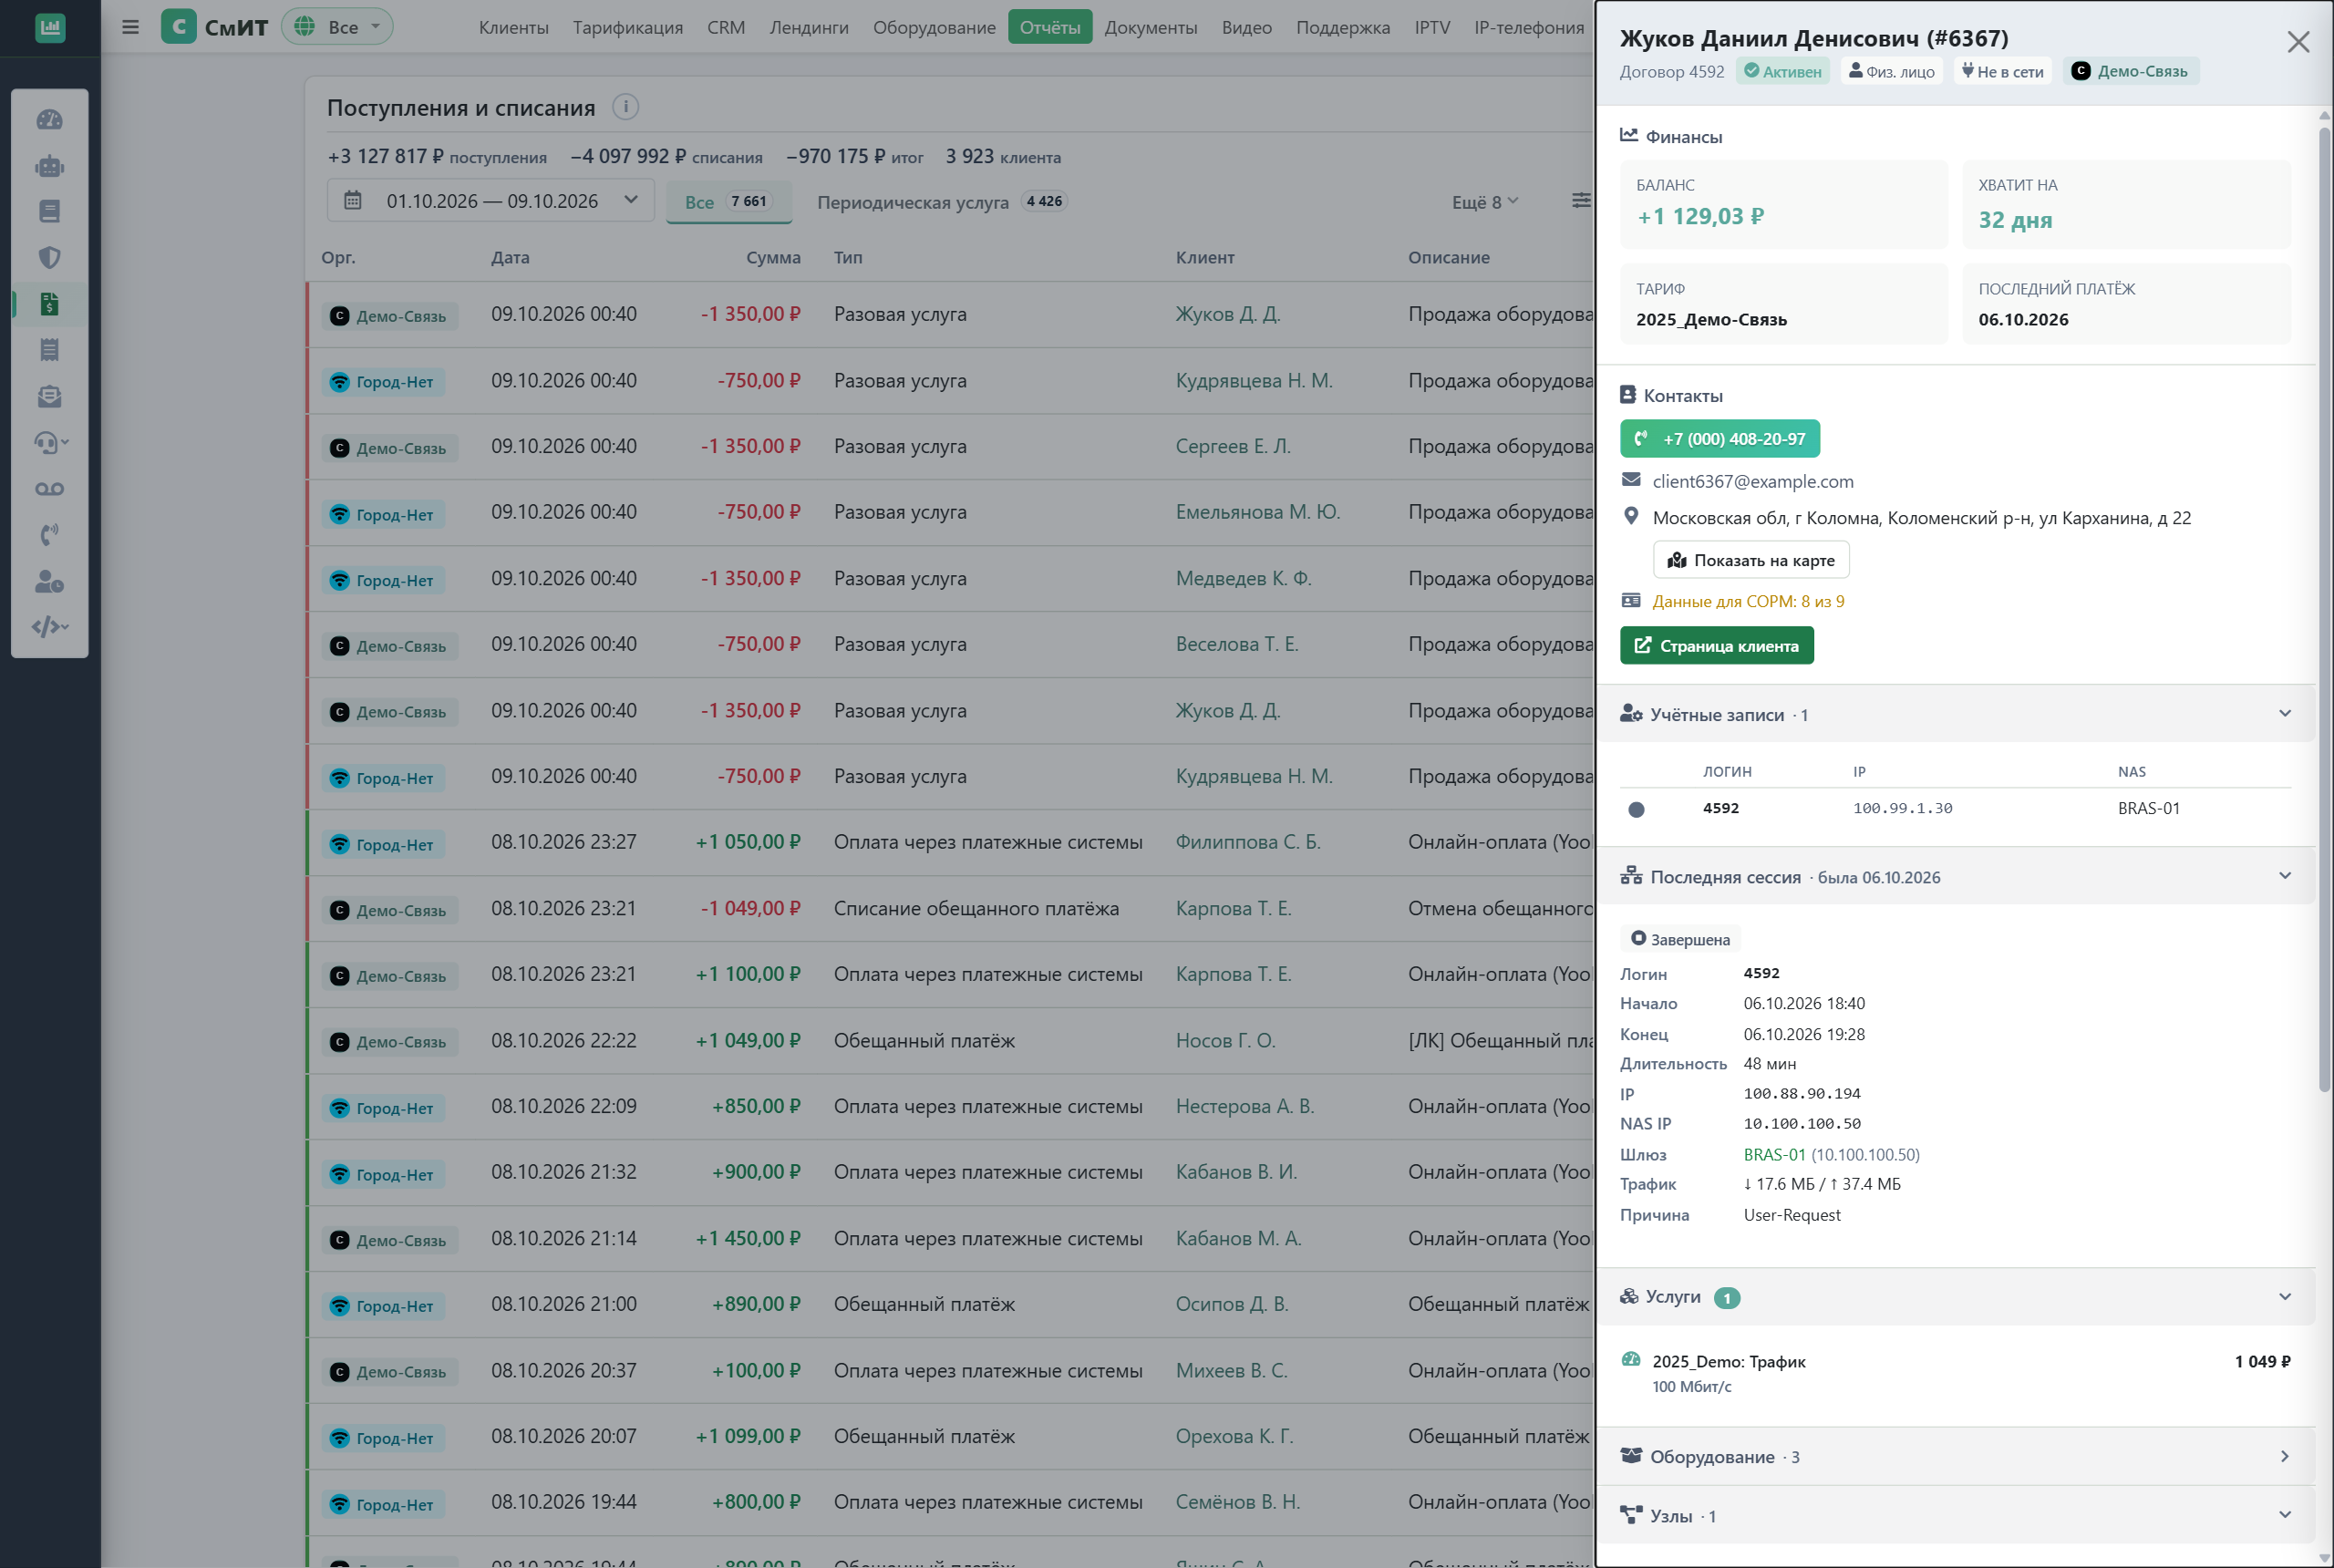Viewport: 2334px width, 1568px height.
Task: Open the date range 01.10.2026 — 09.10.2026 picker
Action: 490,201
